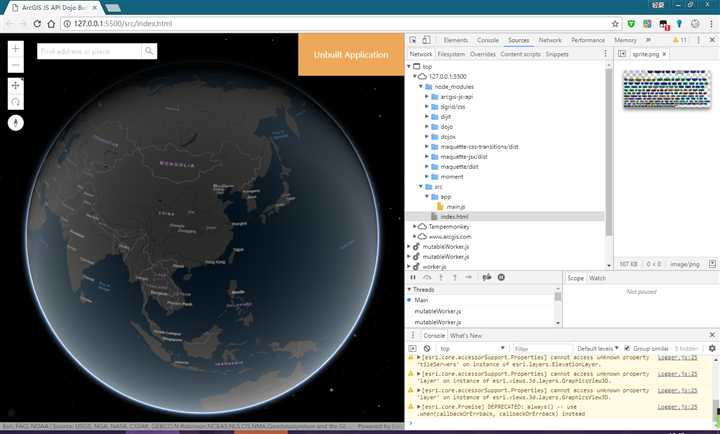Click the console Filter input

pyautogui.click(x=542, y=349)
